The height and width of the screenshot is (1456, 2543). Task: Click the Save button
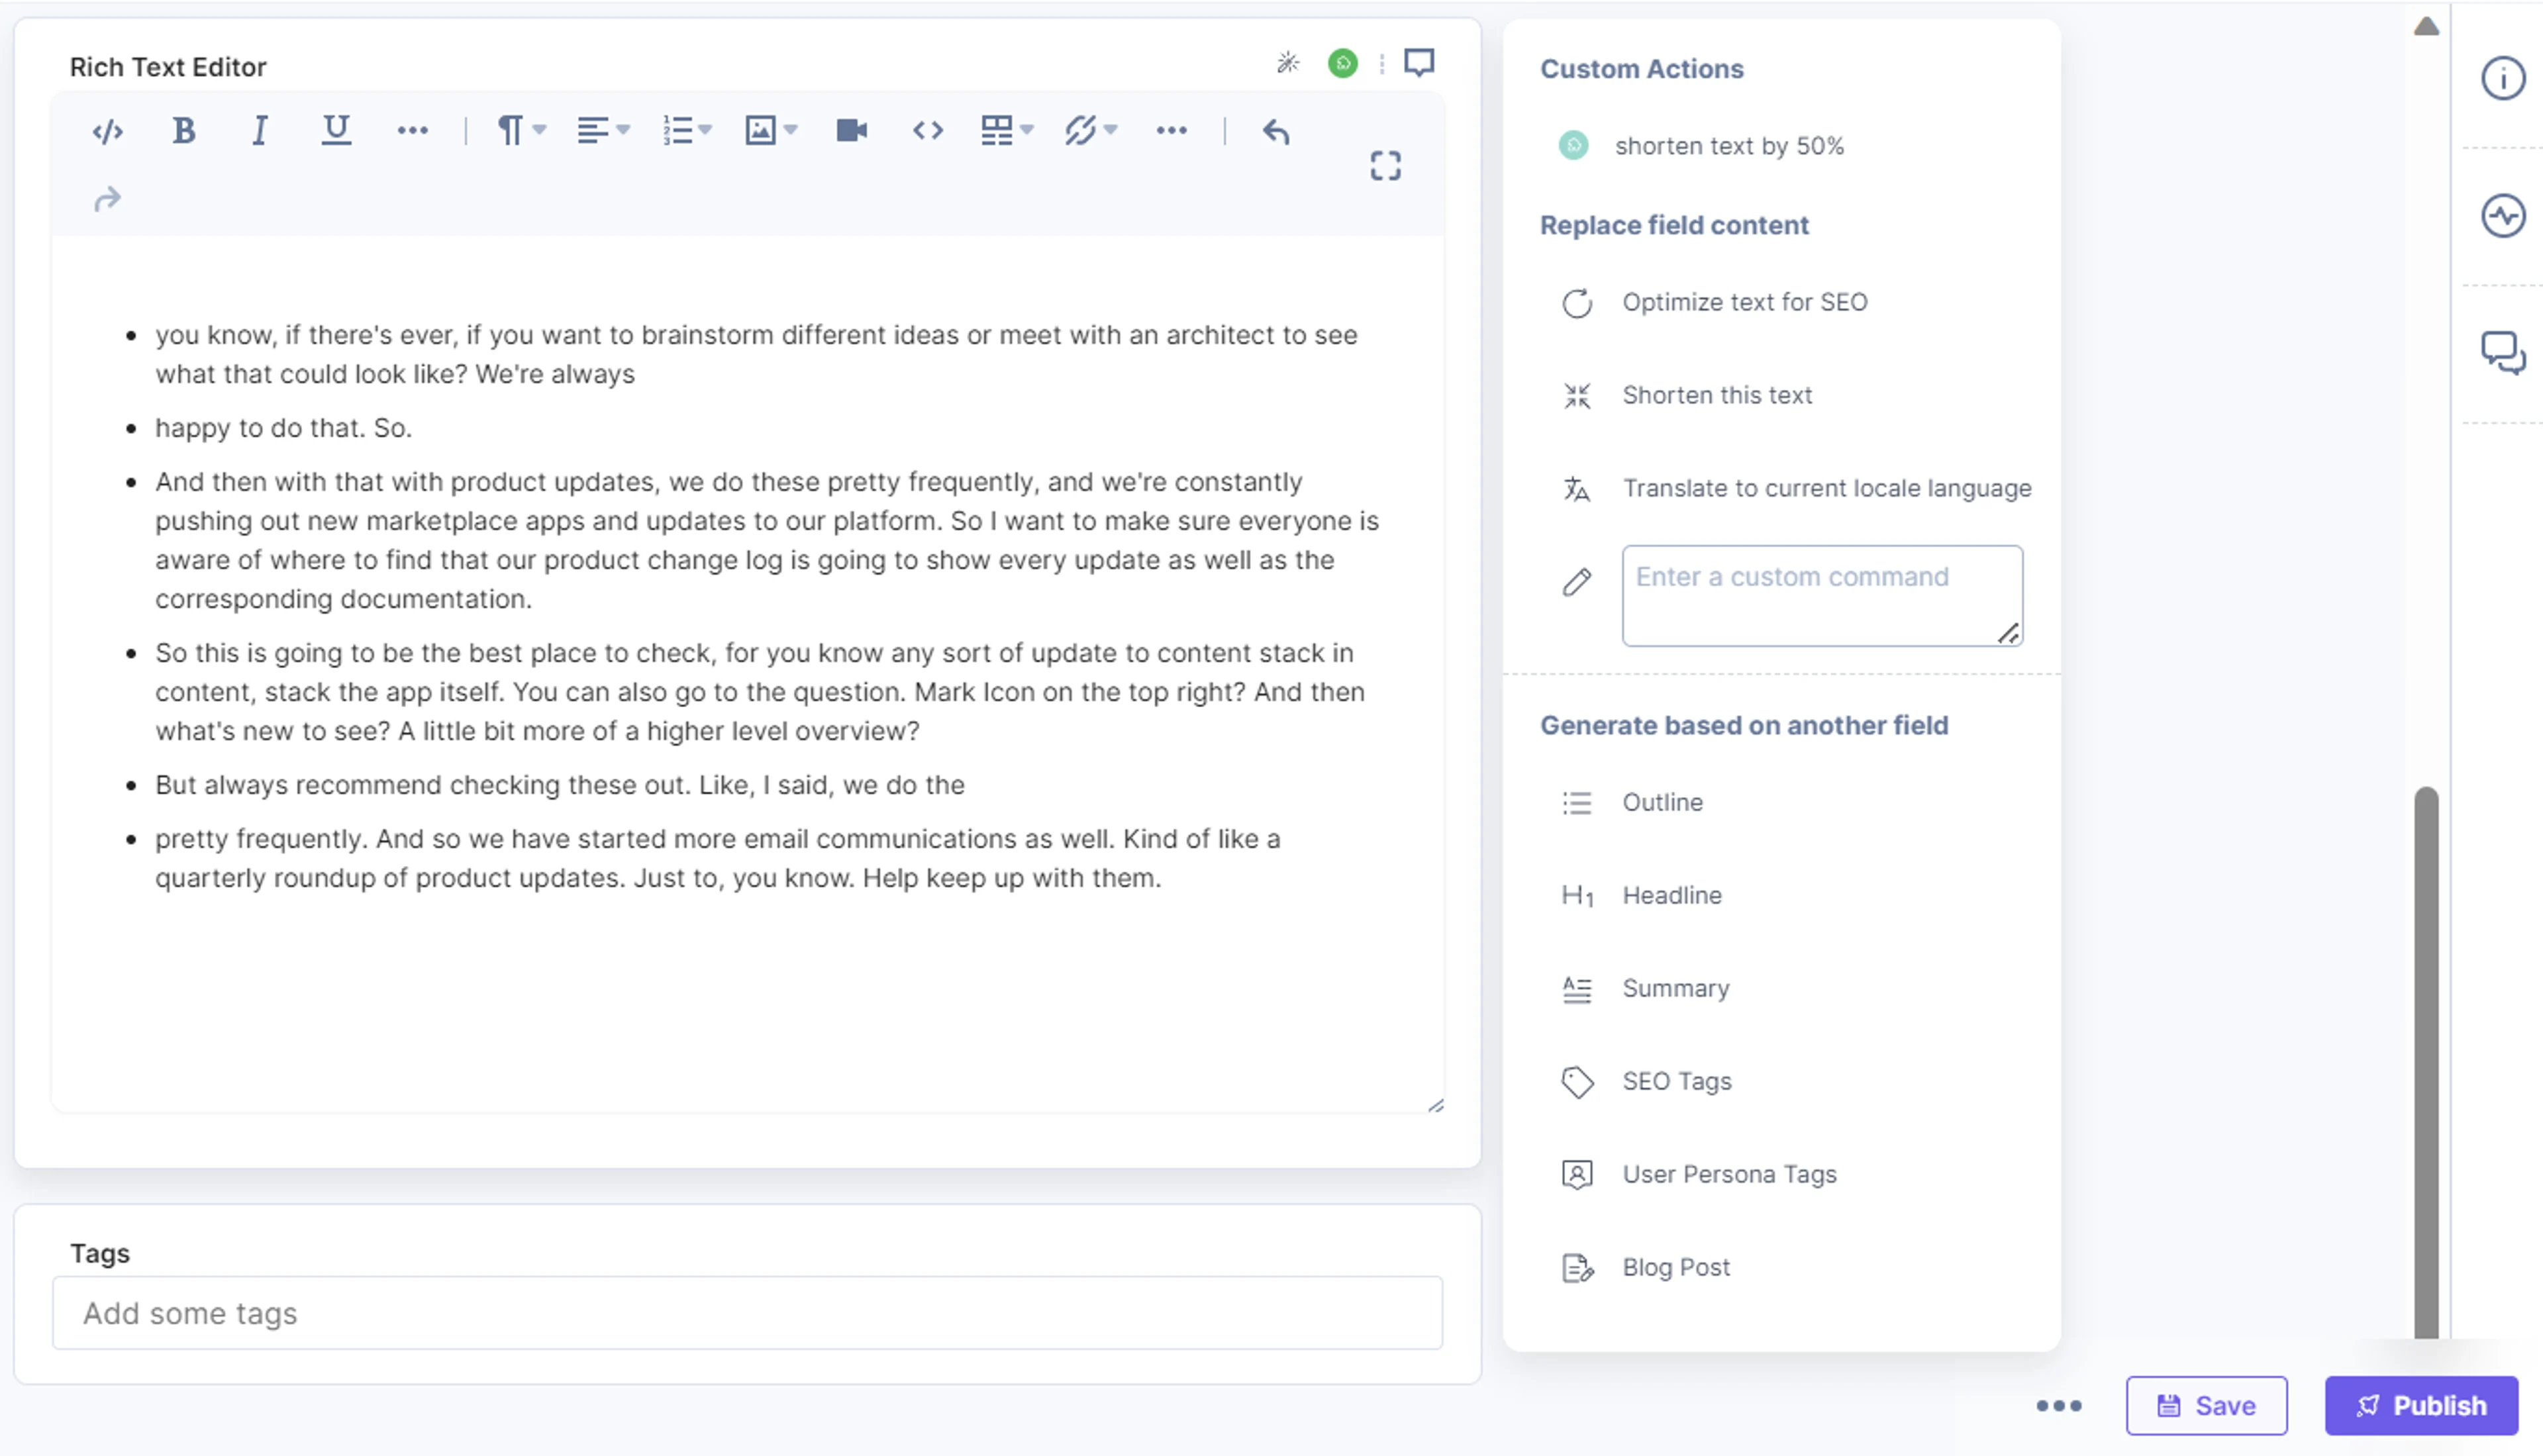[x=2206, y=1405]
